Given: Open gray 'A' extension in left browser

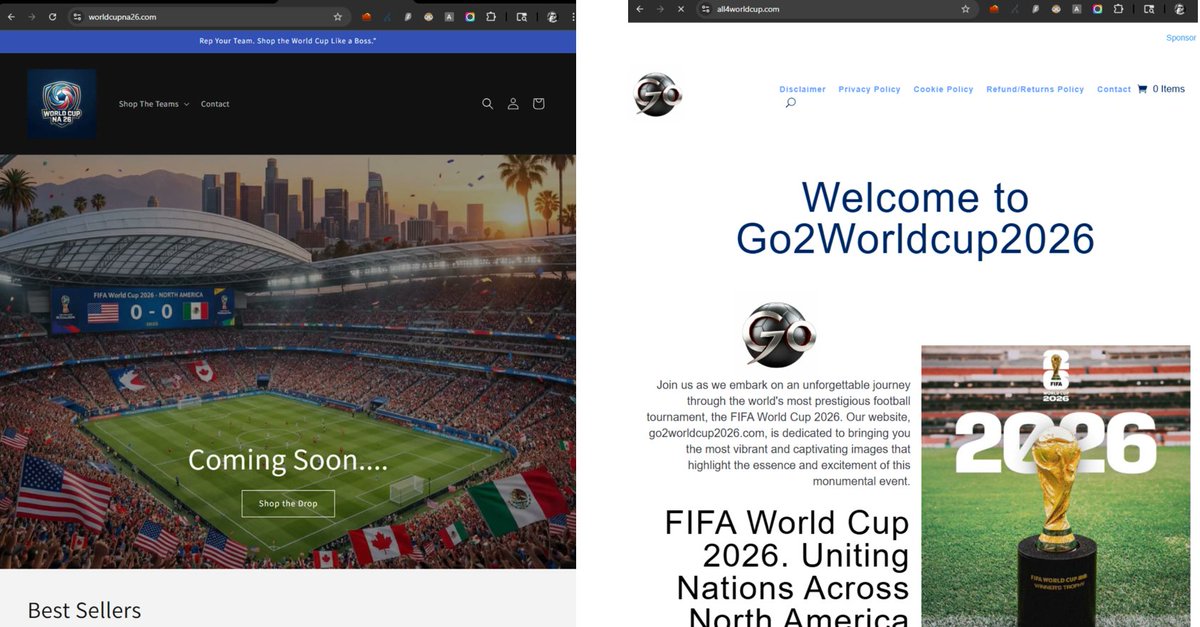Looking at the screenshot, I should pyautogui.click(x=449, y=17).
